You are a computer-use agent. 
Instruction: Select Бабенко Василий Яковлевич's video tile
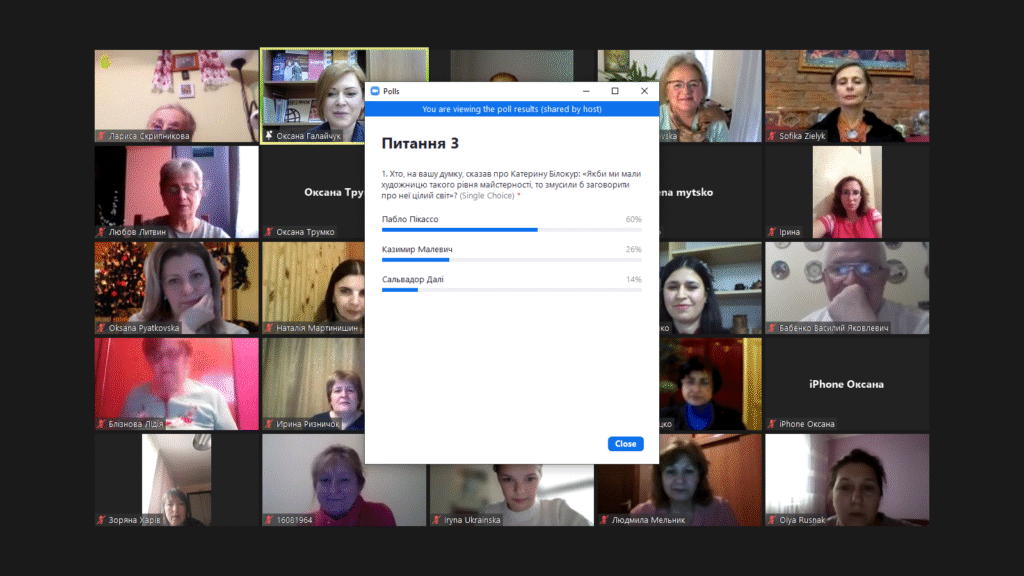click(x=846, y=286)
